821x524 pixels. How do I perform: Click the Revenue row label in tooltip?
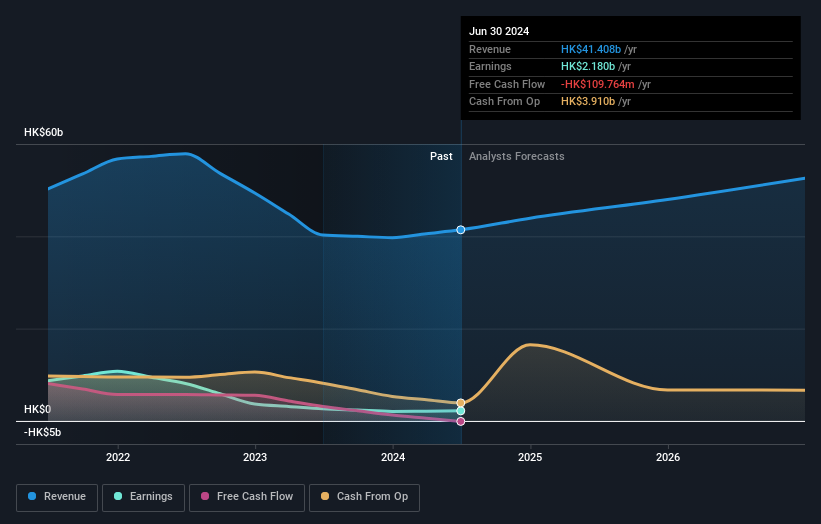click(x=490, y=49)
